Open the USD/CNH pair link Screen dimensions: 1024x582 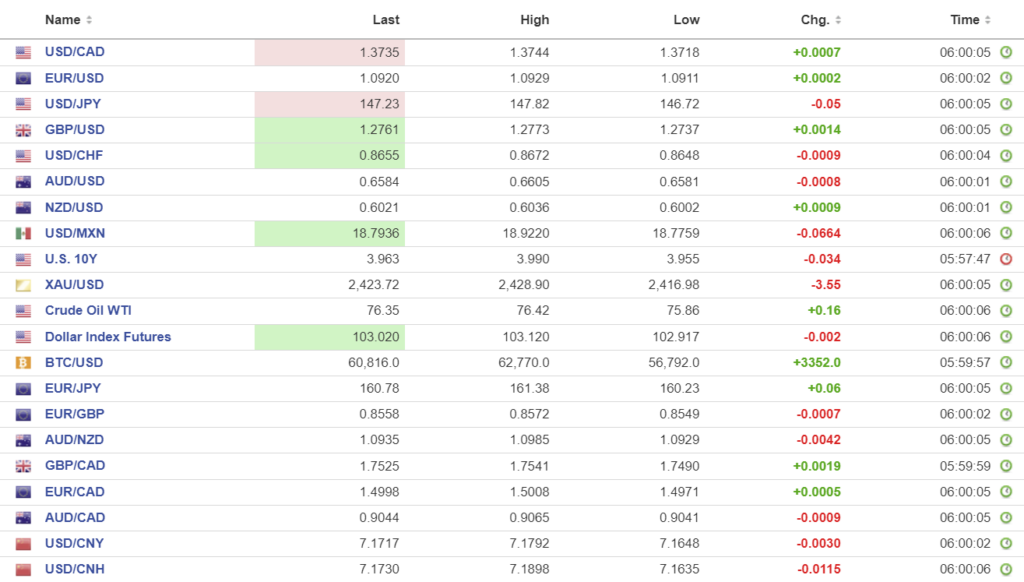pyautogui.click(x=74, y=570)
